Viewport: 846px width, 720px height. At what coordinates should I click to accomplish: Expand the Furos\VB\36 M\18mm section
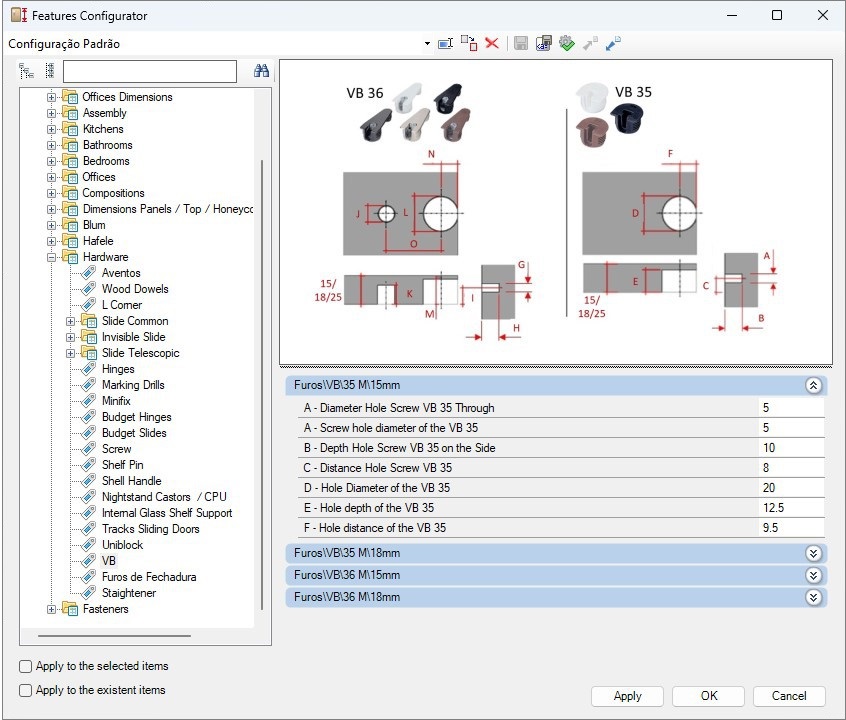(814, 597)
